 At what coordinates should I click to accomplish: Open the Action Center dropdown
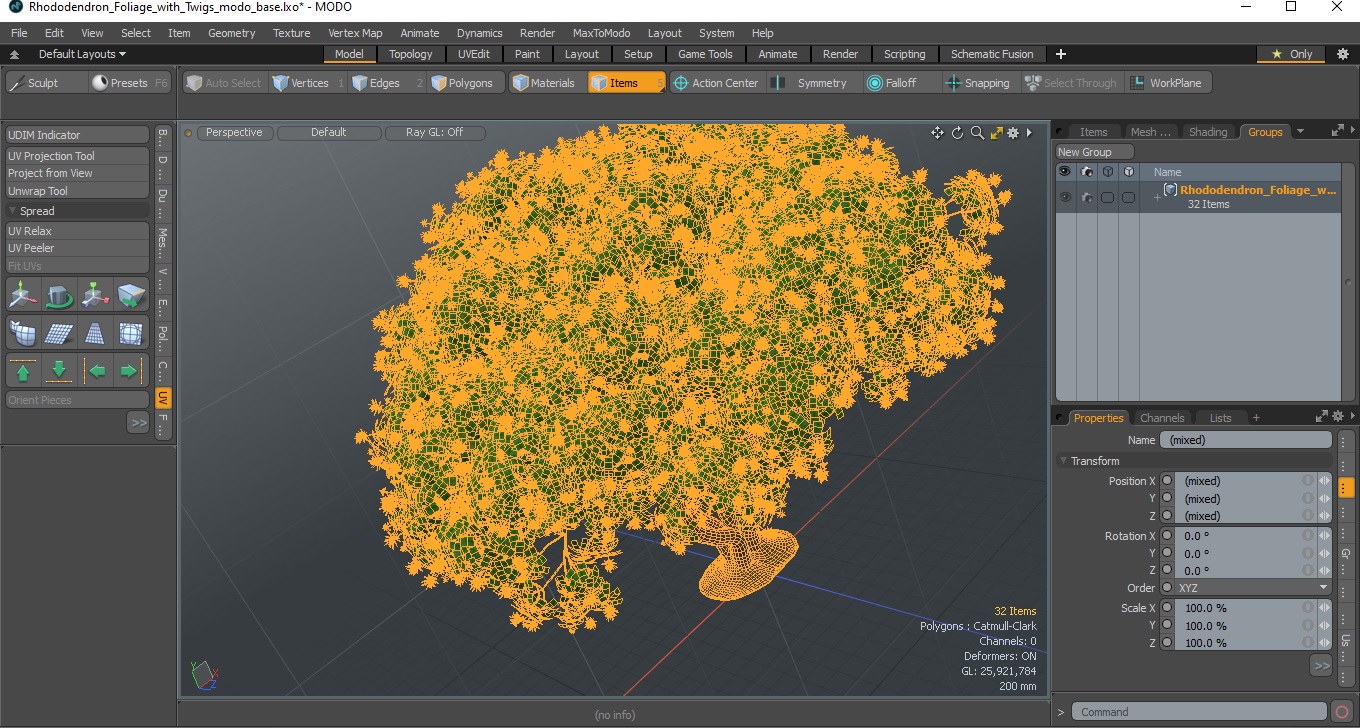[x=717, y=83]
